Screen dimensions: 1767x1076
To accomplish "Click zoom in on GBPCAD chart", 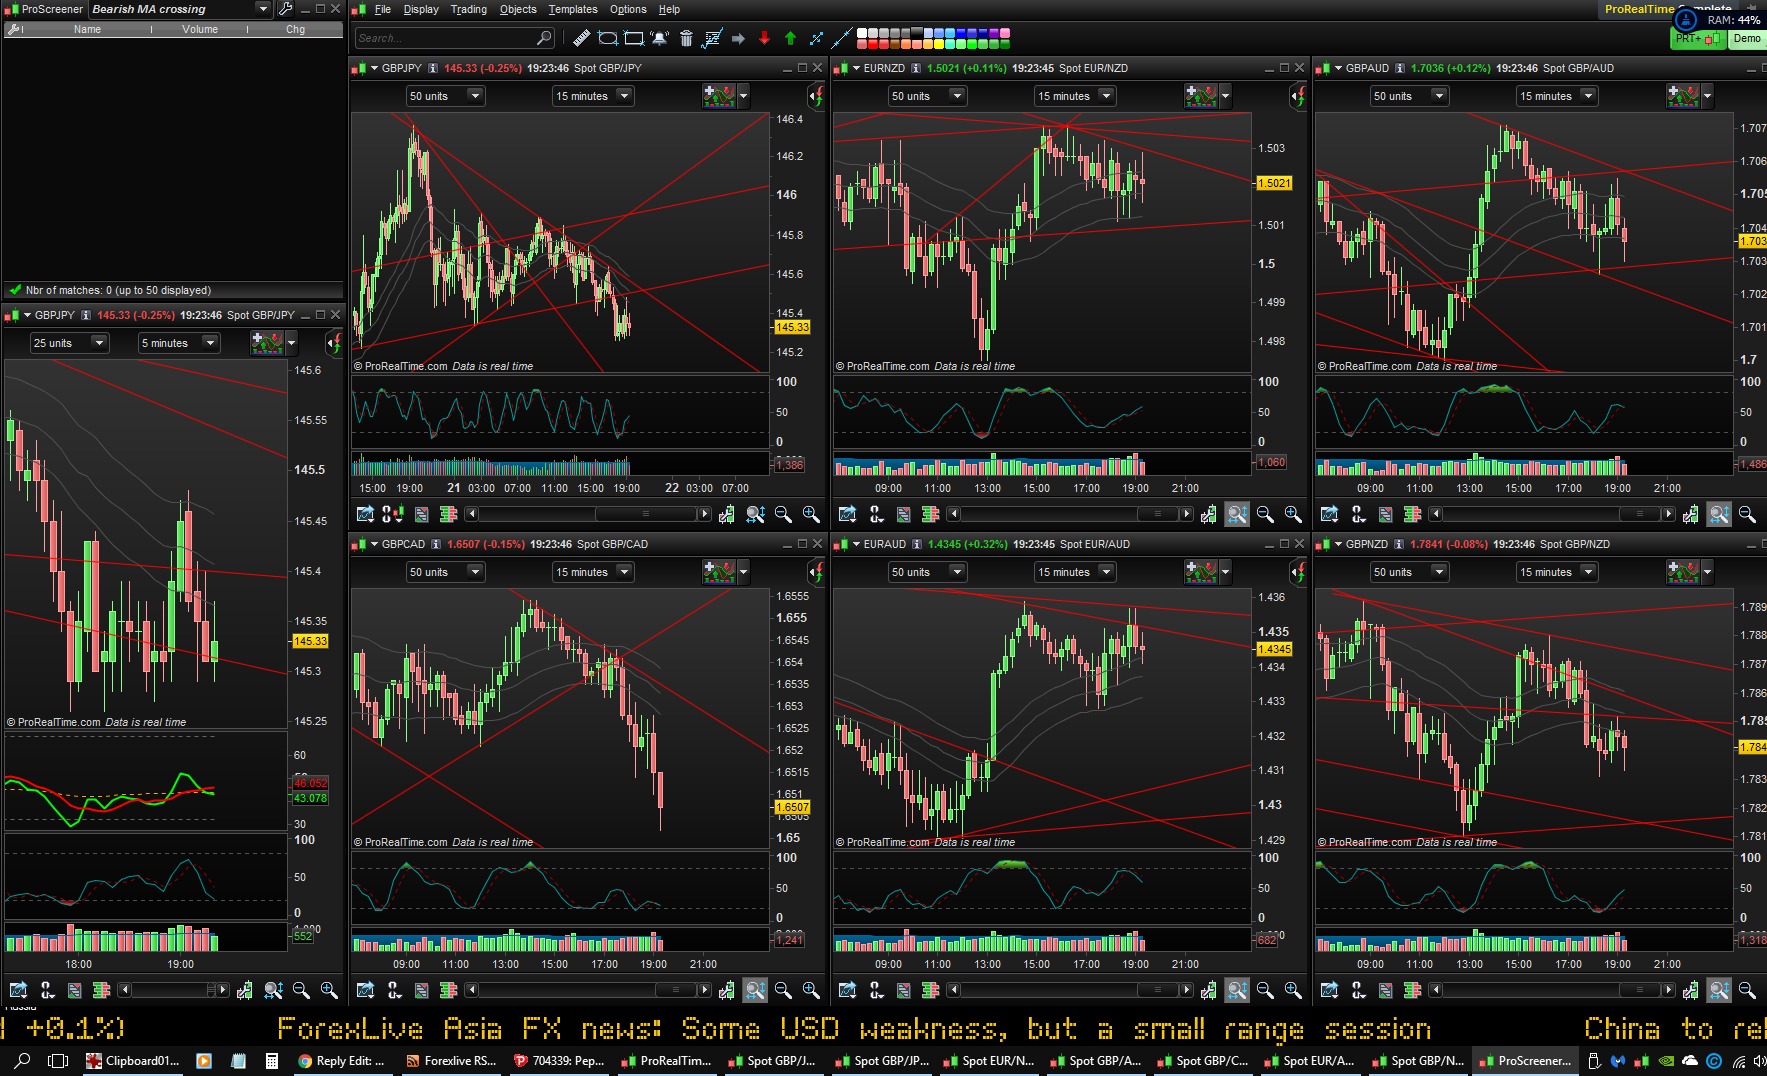I will 811,990.
